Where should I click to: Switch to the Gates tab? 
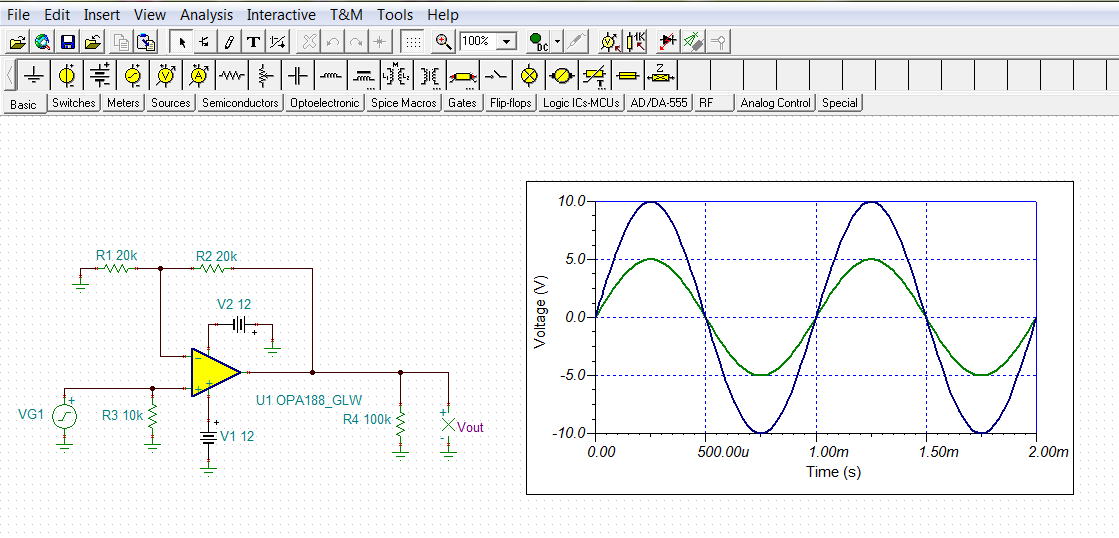(x=462, y=103)
